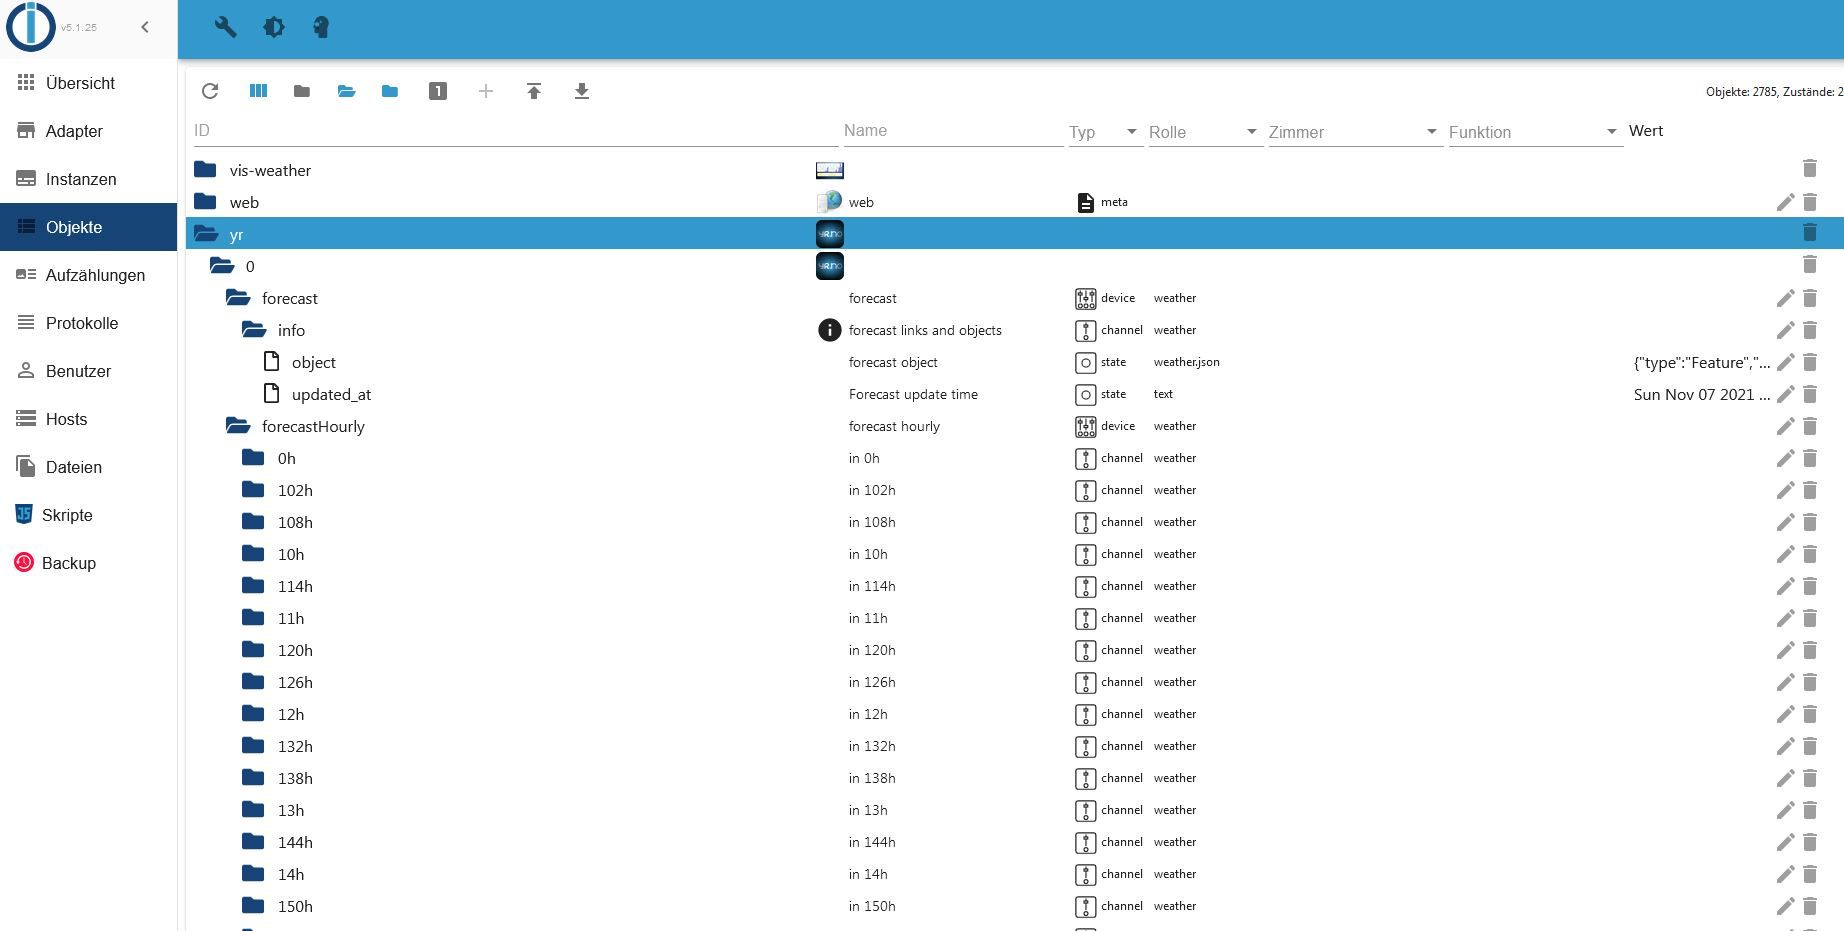Toggle the theme brightness icon

274,27
